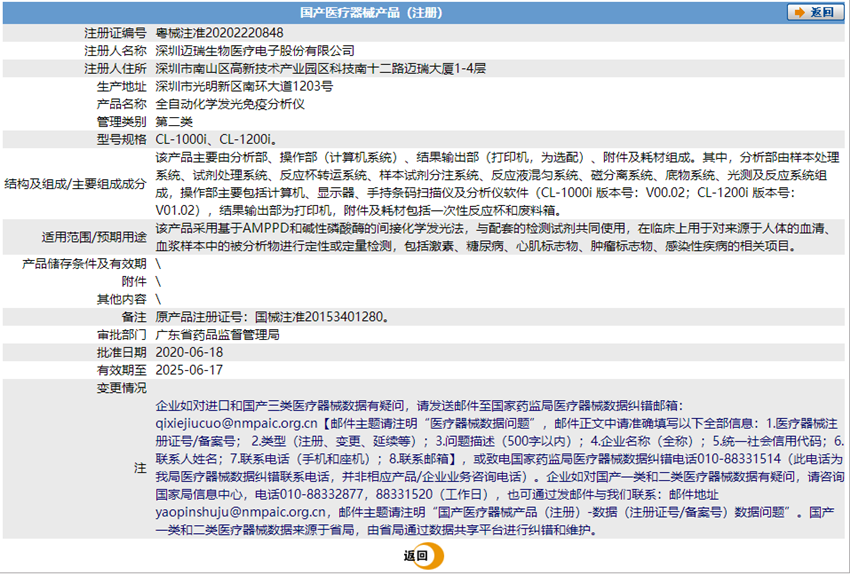This screenshot has width=850, height=575.
Task: Click the 注 label beside the notice
Action: point(140,468)
